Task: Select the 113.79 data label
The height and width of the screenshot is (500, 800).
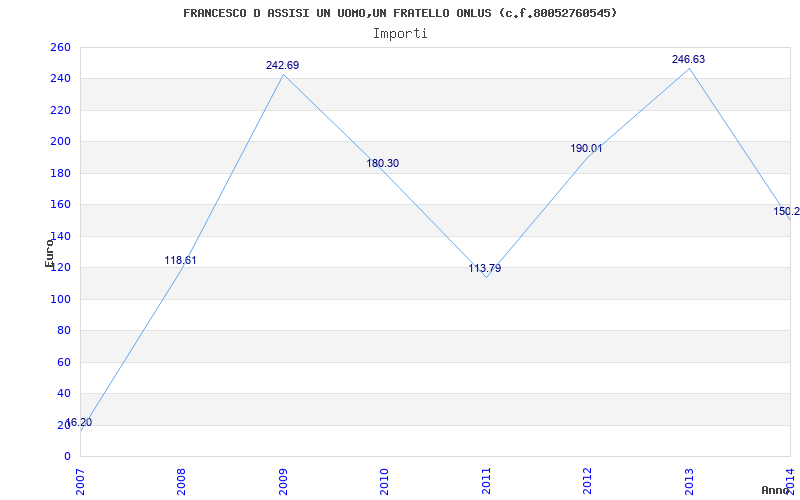Action: [485, 268]
